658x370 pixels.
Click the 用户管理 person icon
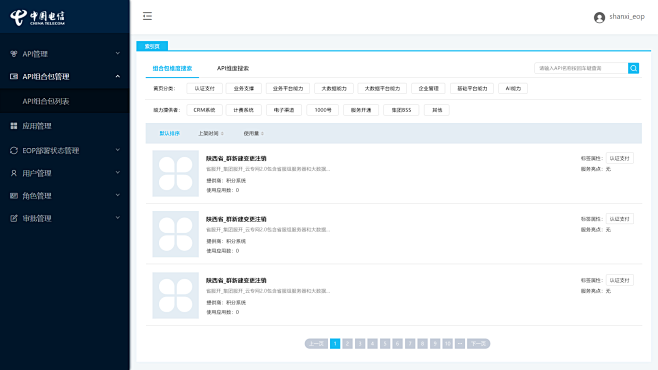(14, 173)
